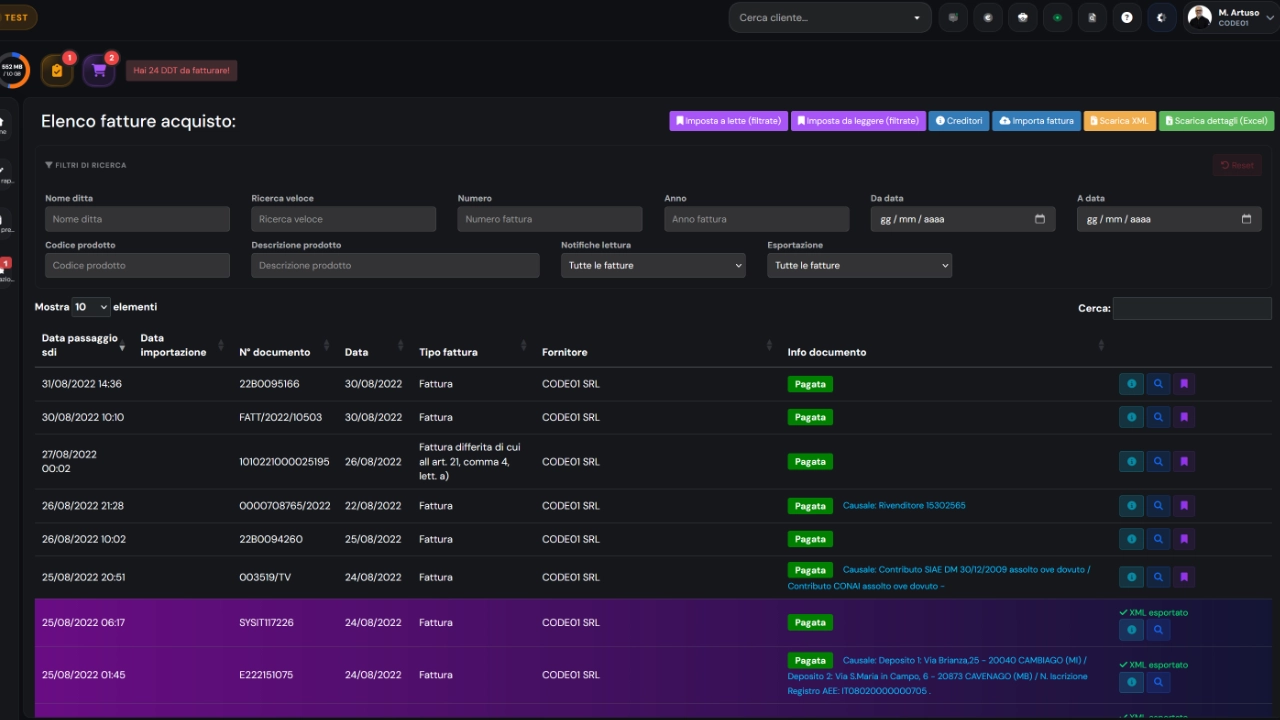
Task: Open the settings gear icon
Action: click(x=1161, y=17)
